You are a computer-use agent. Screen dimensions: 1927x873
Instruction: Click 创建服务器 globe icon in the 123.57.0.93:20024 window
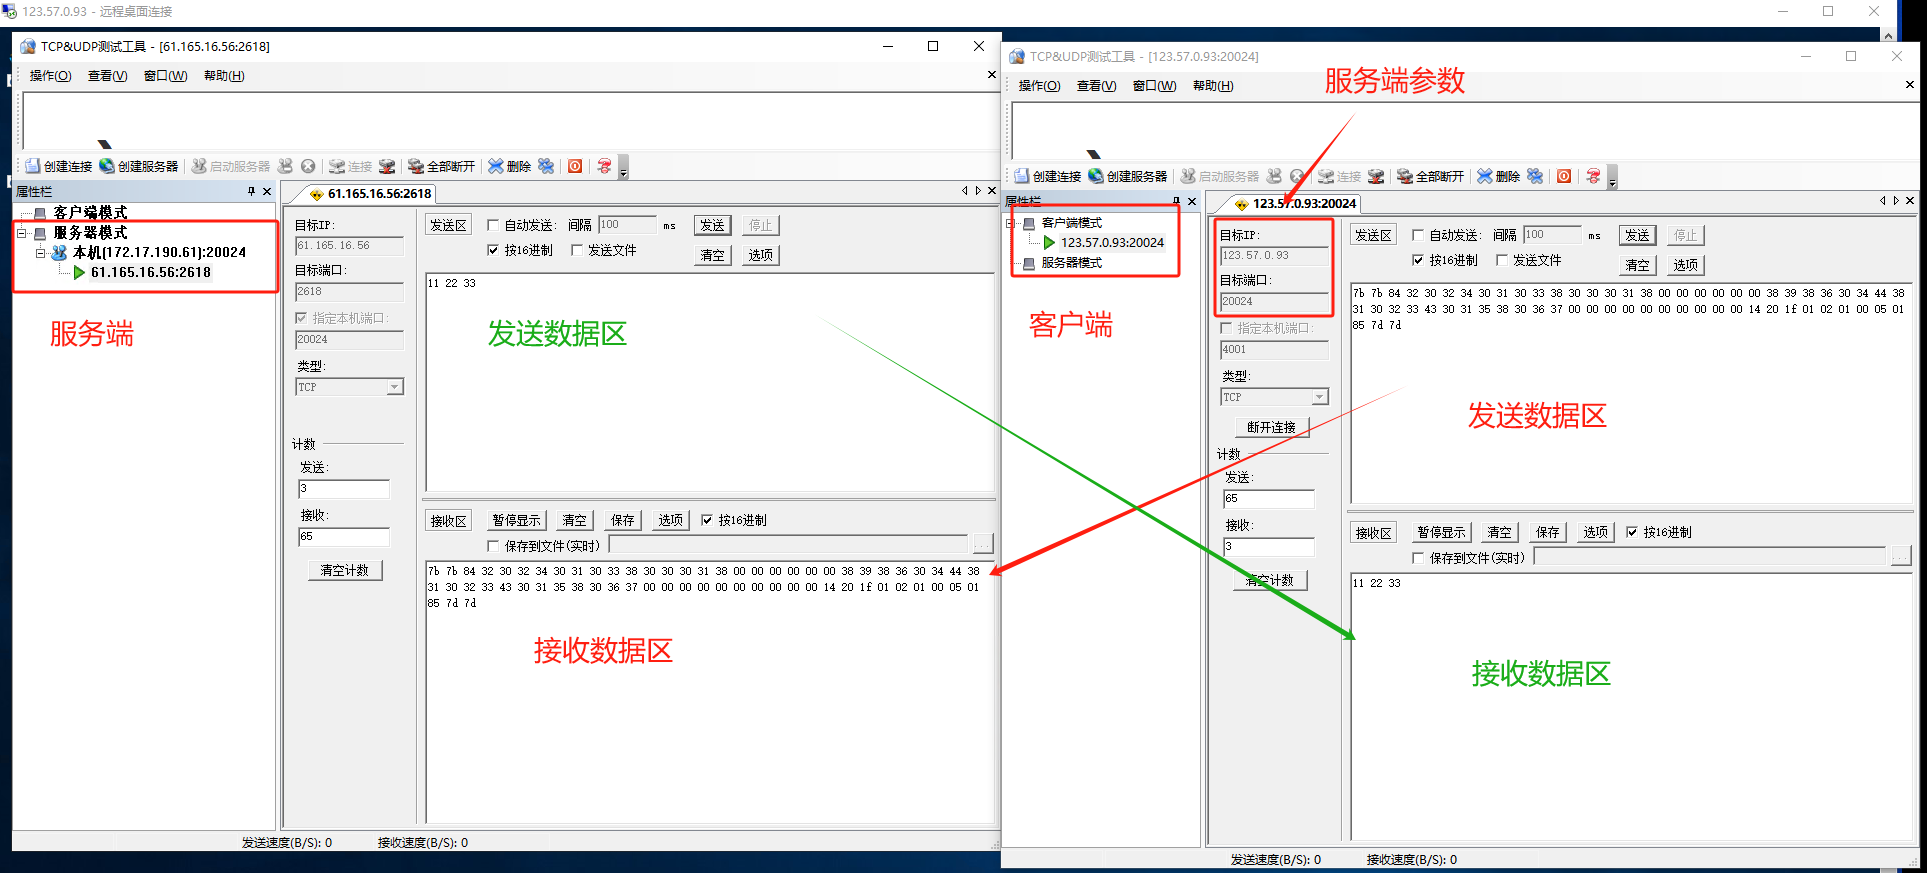pos(1096,176)
